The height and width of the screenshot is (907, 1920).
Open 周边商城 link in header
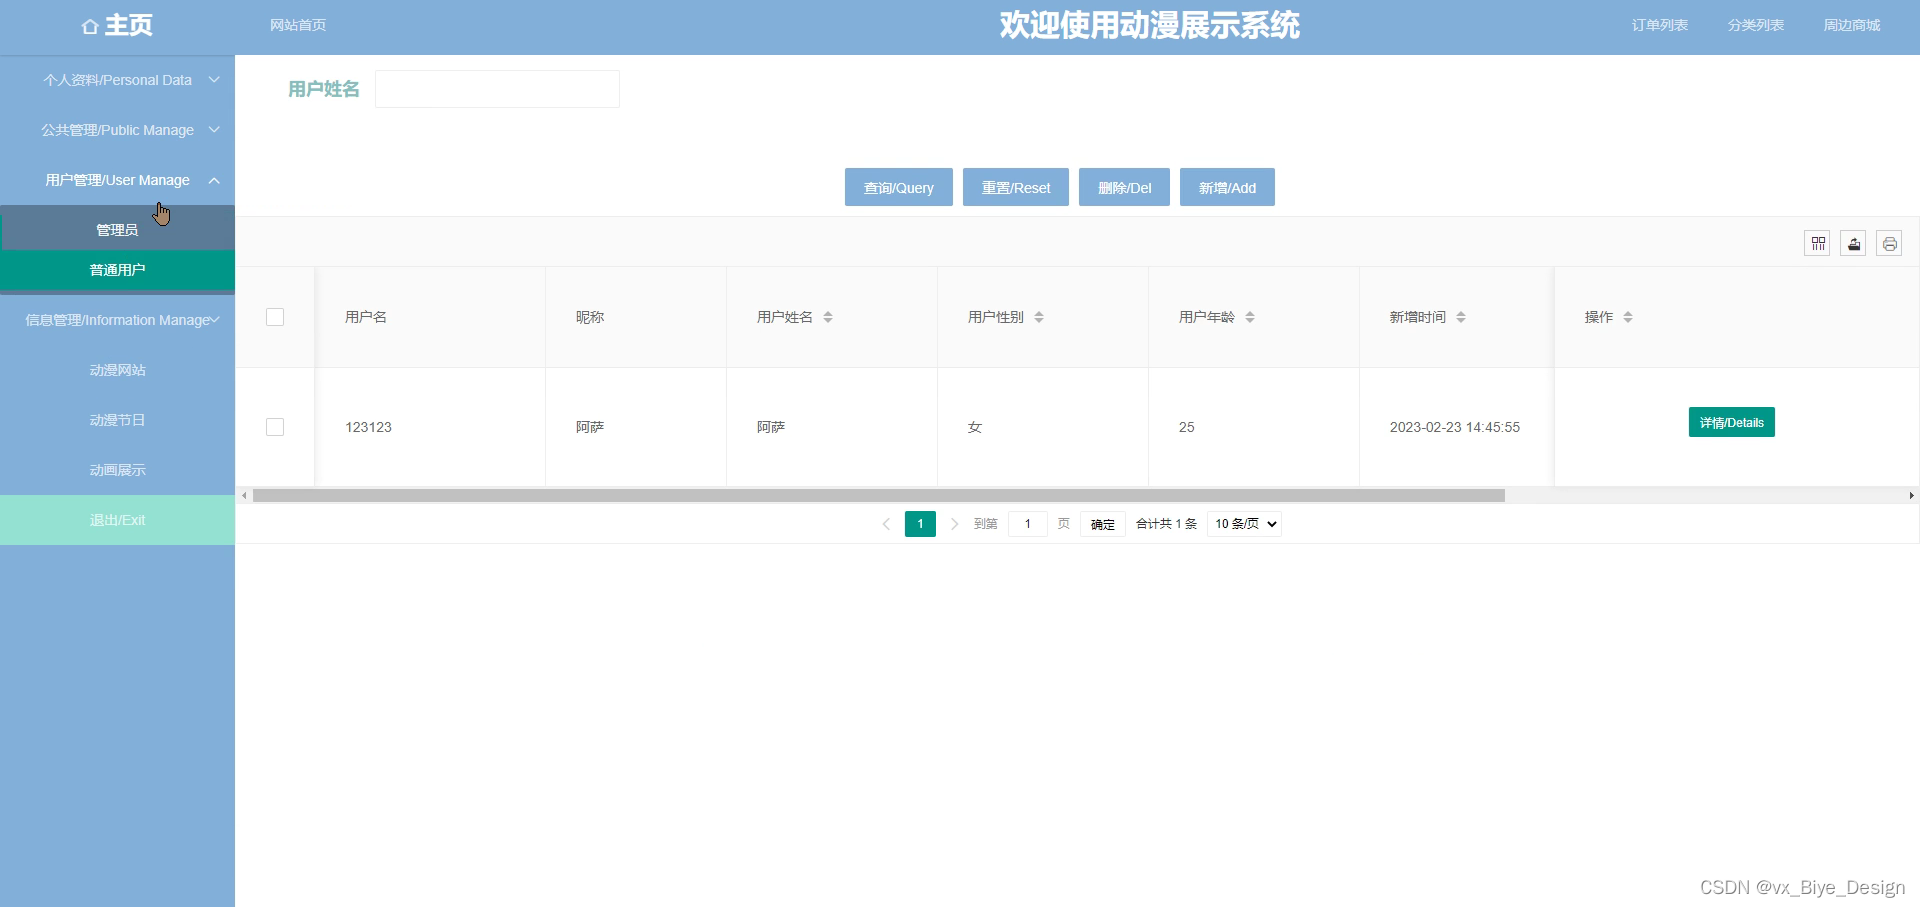tap(1852, 25)
